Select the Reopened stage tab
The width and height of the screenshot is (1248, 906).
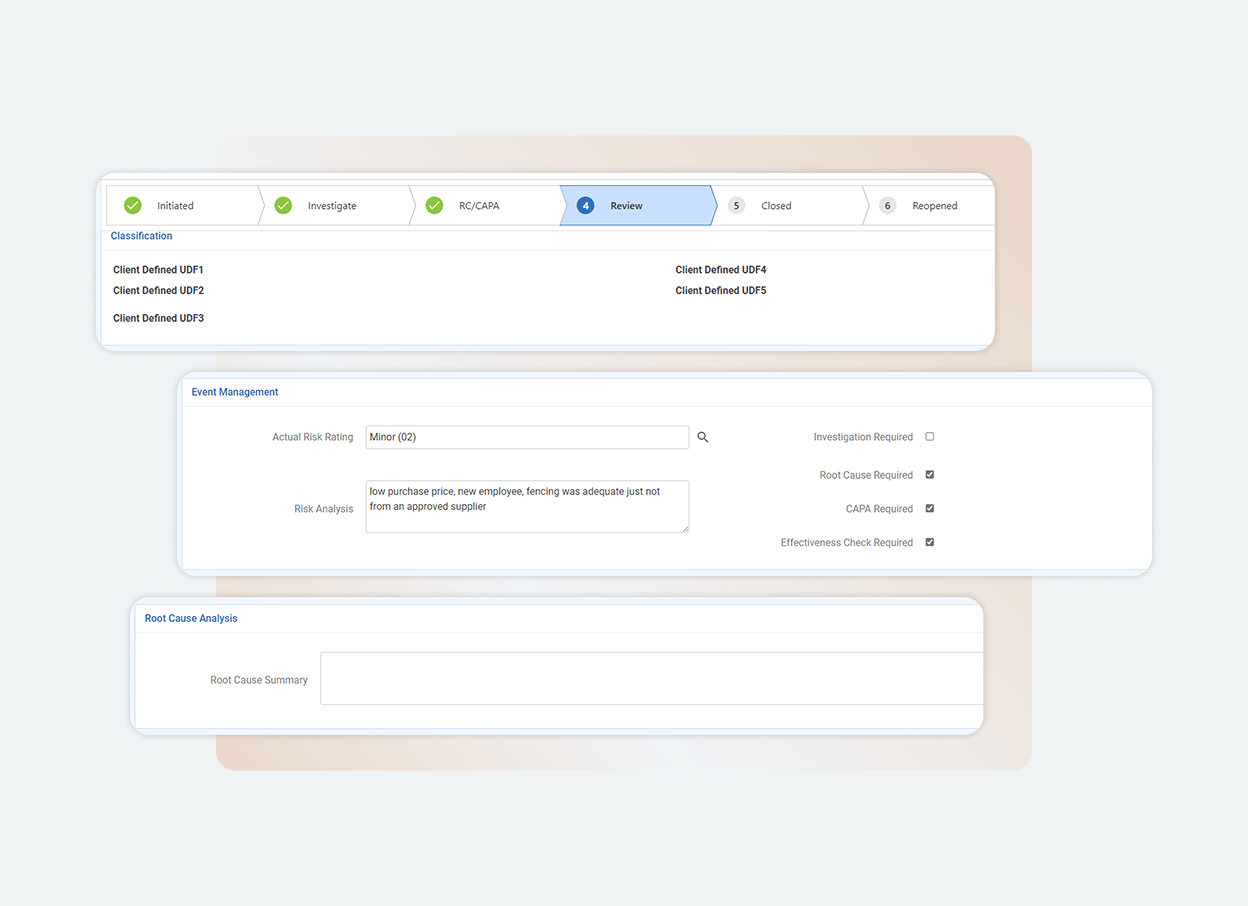[x=934, y=205]
